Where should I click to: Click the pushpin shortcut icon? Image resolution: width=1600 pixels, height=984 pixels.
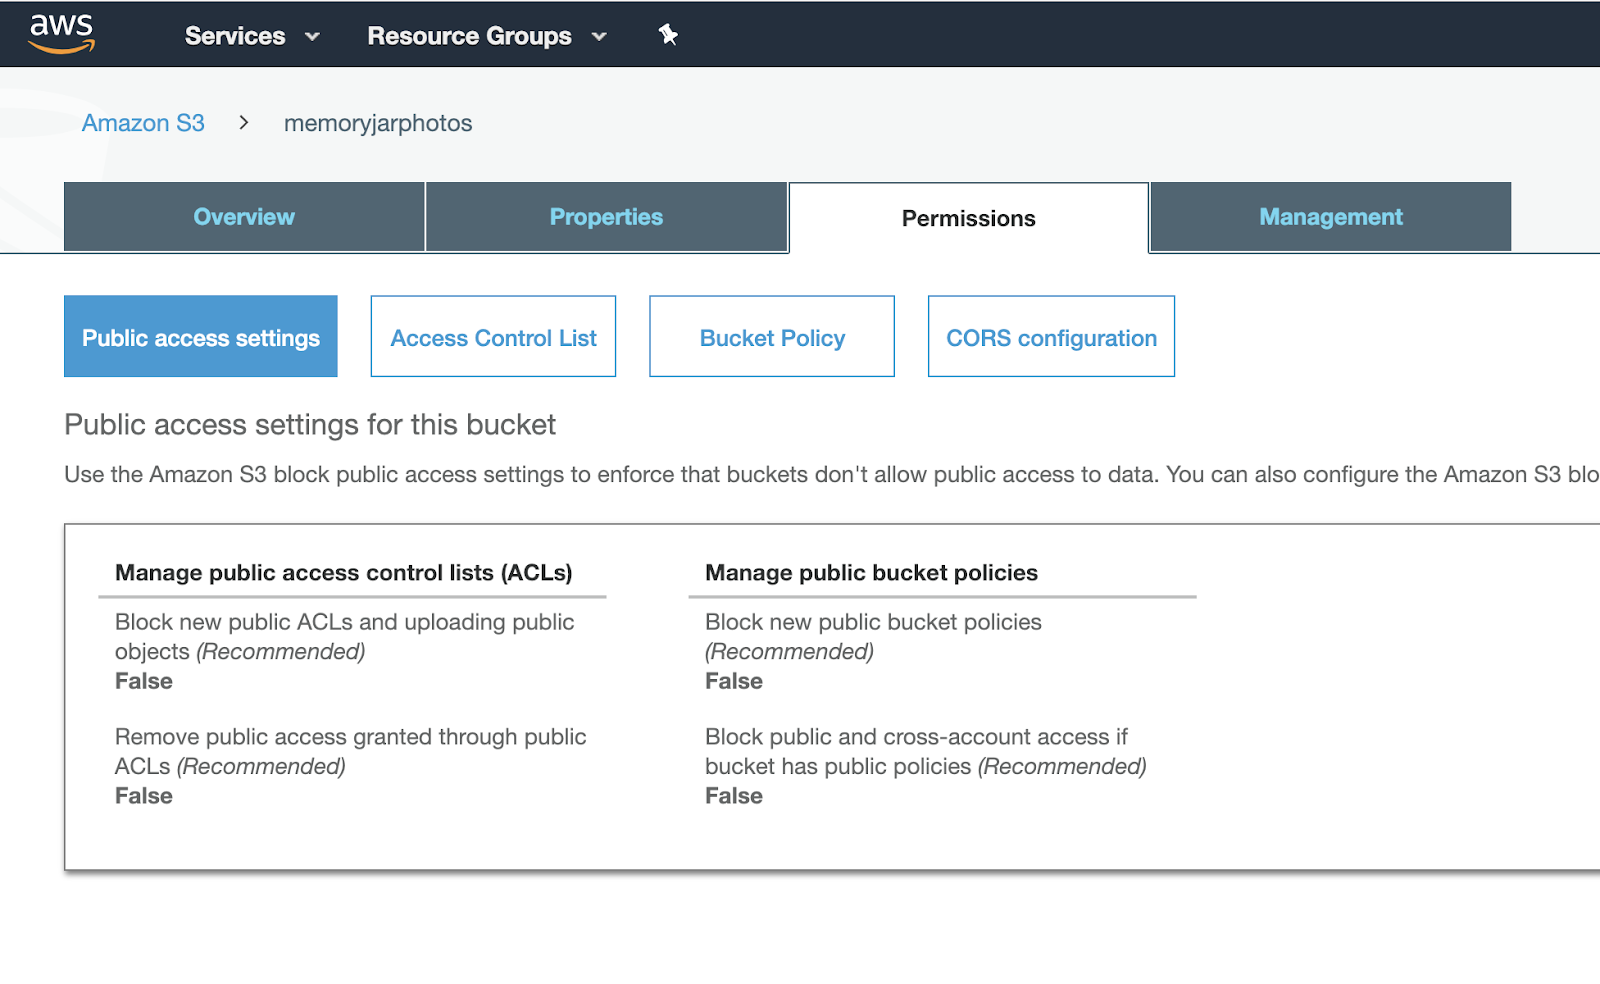tap(668, 35)
